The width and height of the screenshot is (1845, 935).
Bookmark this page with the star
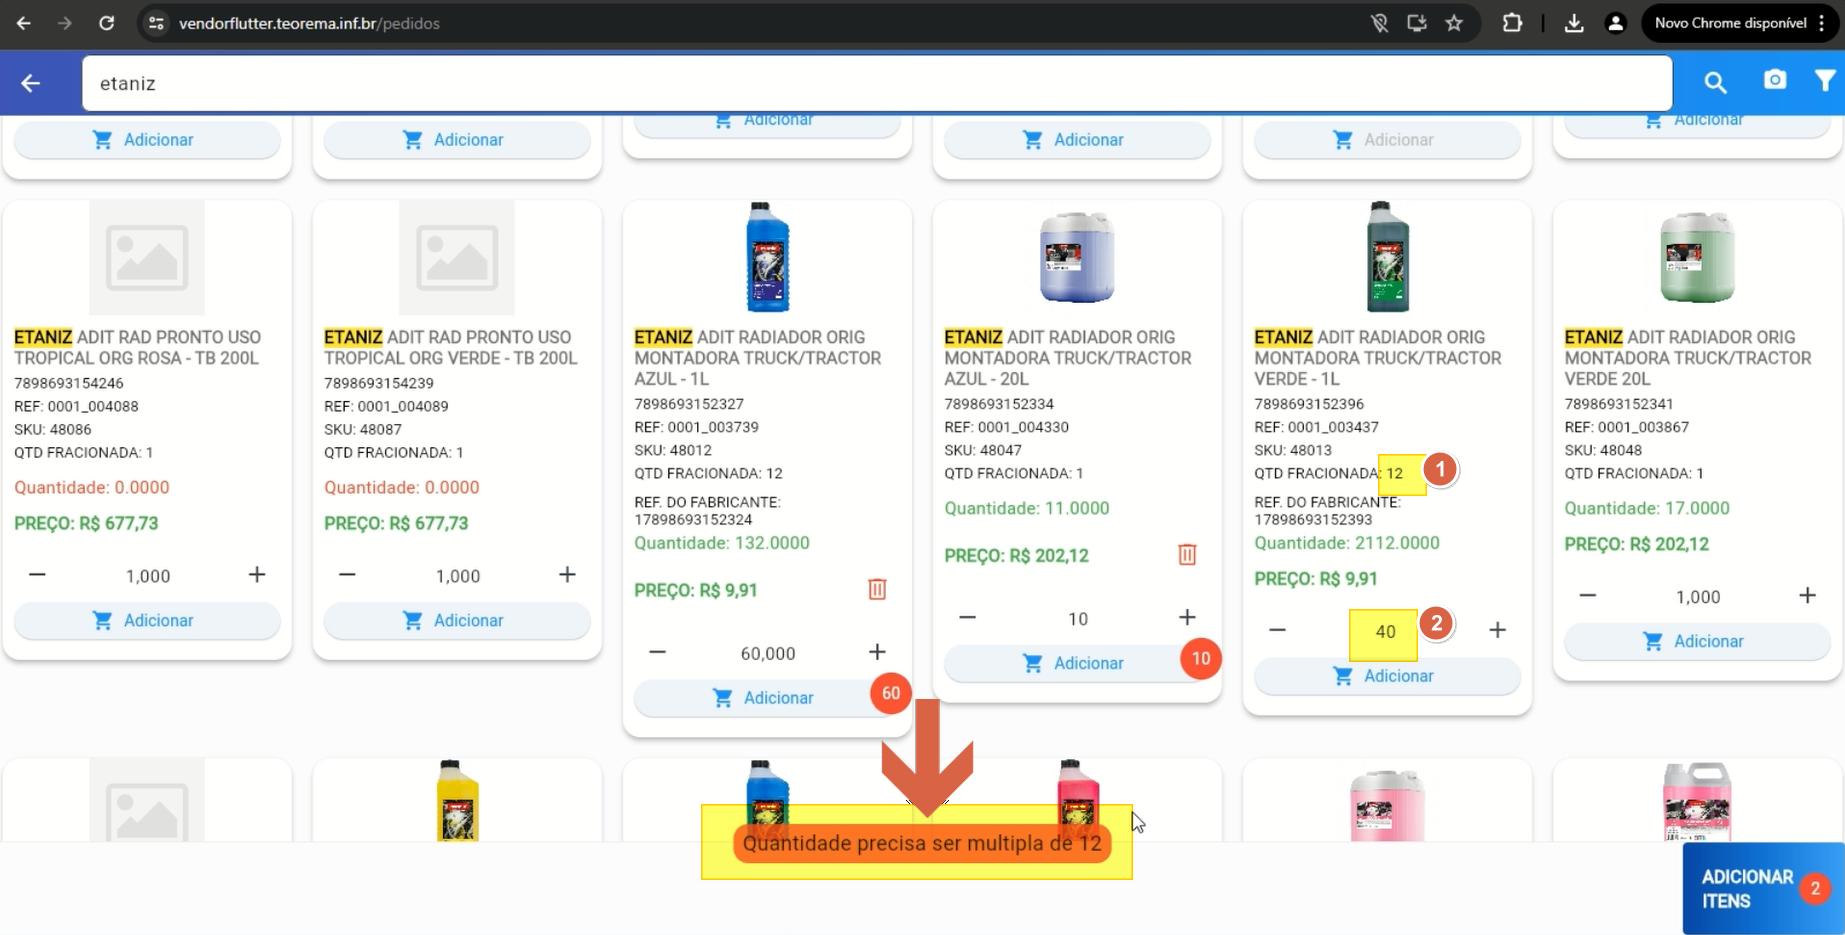pyautogui.click(x=1454, y=23)
